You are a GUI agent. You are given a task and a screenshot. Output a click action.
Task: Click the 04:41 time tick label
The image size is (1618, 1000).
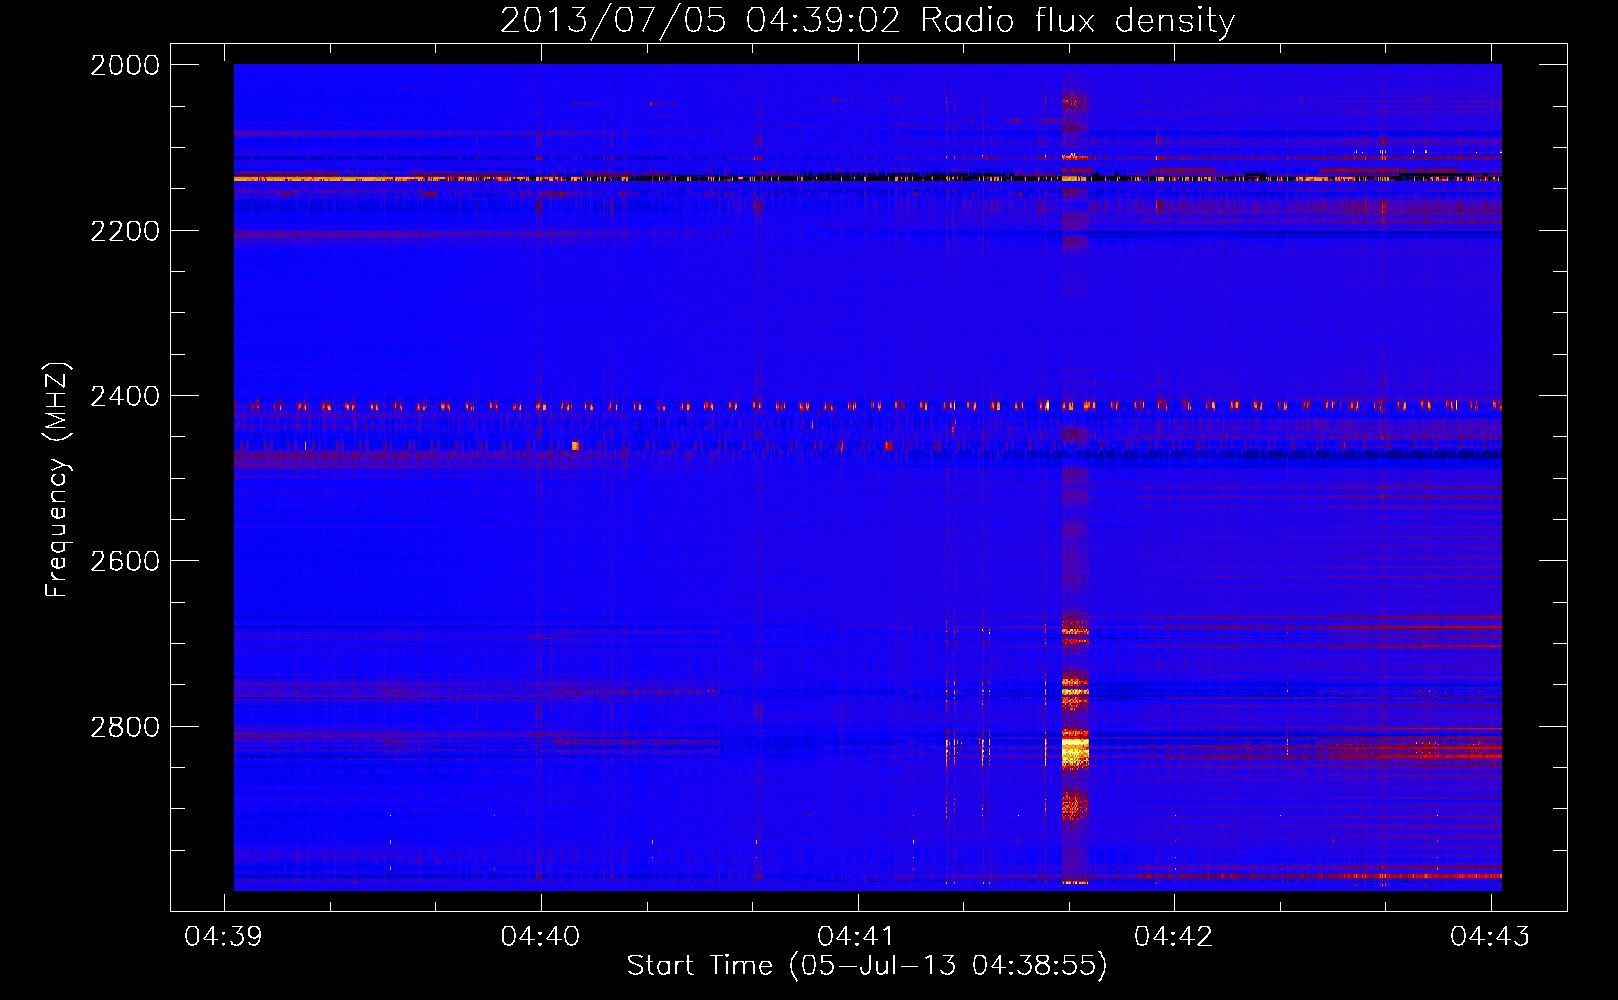856,936
